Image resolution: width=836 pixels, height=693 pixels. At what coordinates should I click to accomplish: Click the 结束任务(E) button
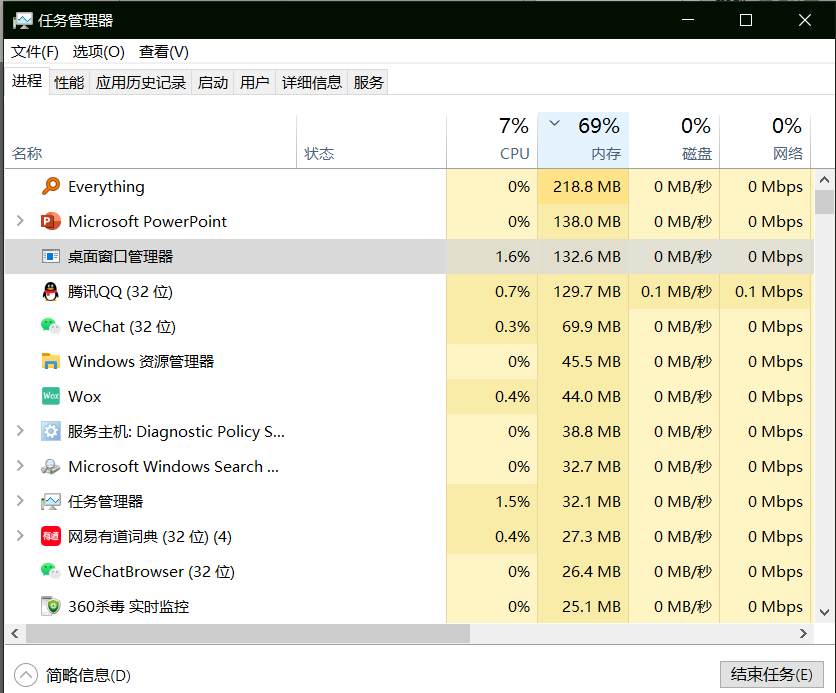point(771,674)
